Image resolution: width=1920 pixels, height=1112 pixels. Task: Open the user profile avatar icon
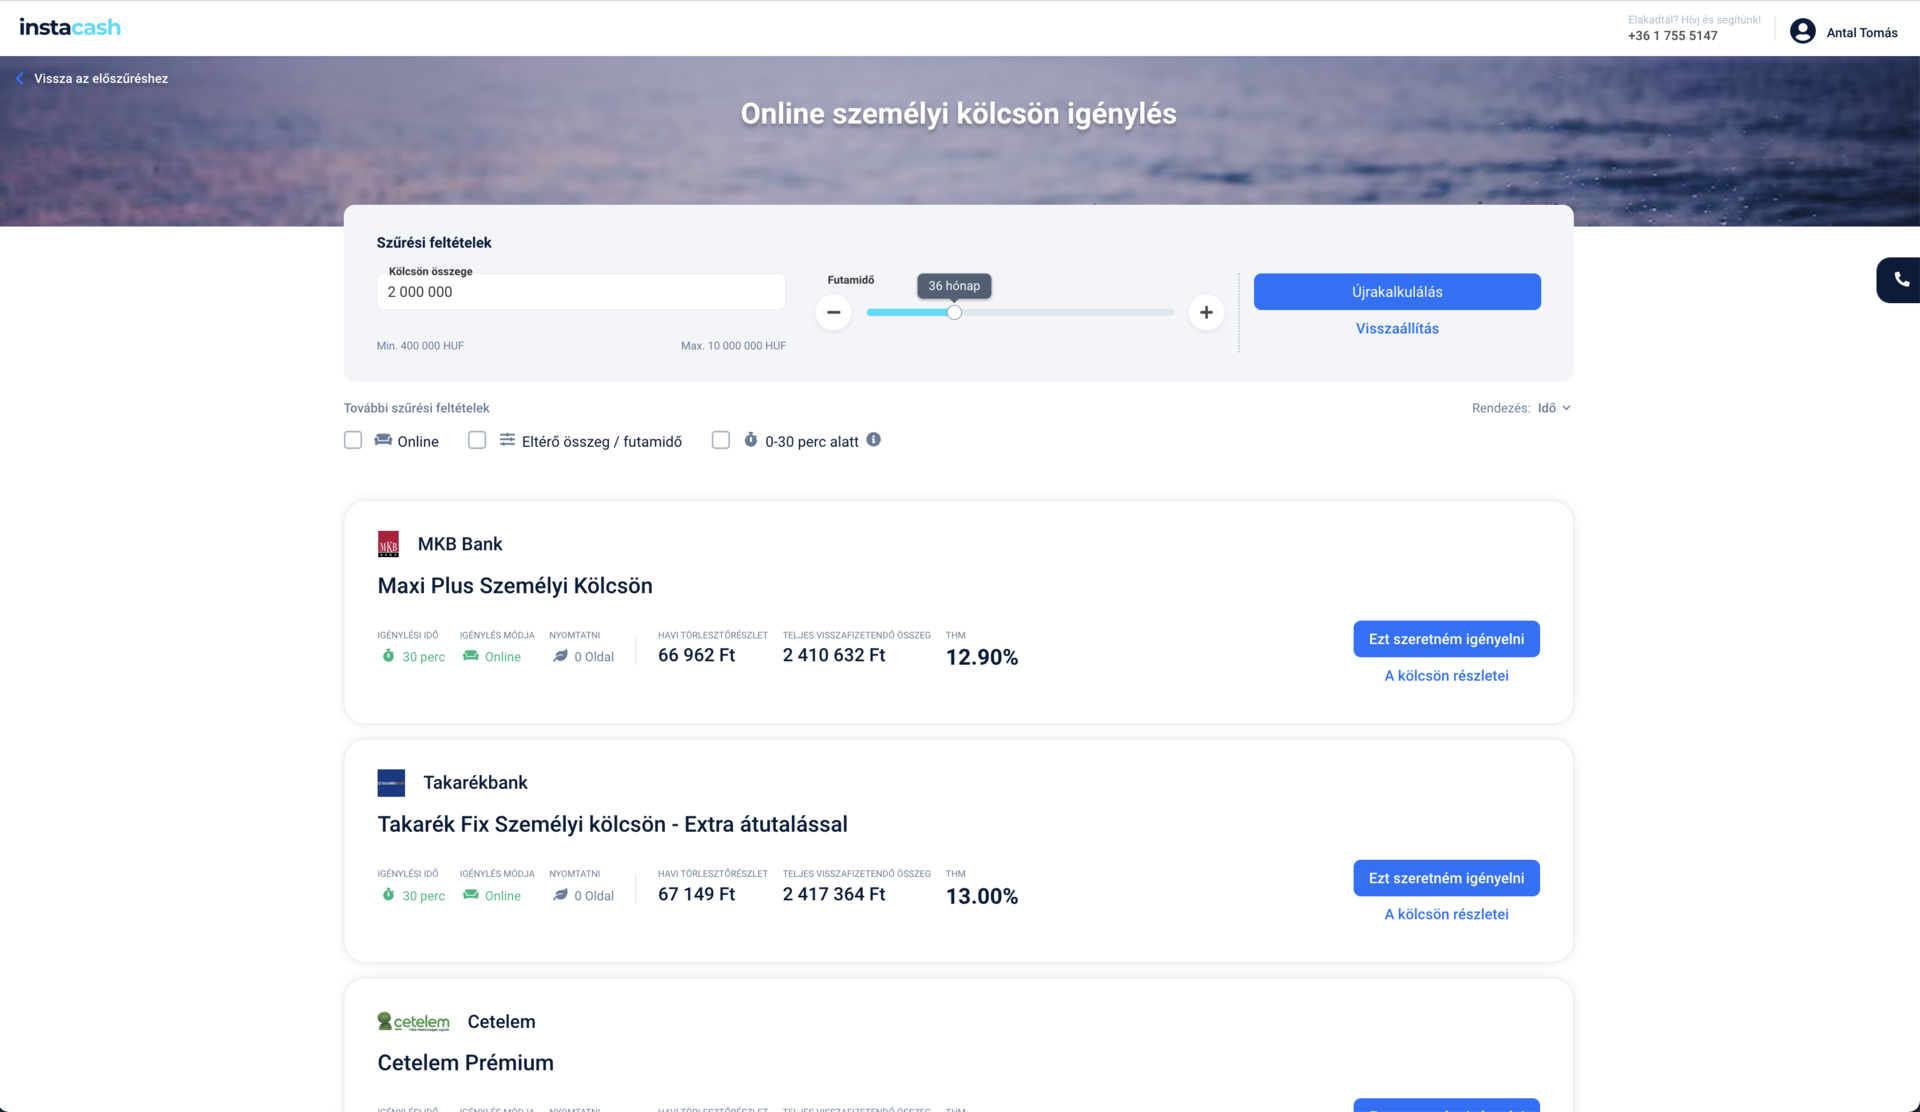(x=1802, y=32)
